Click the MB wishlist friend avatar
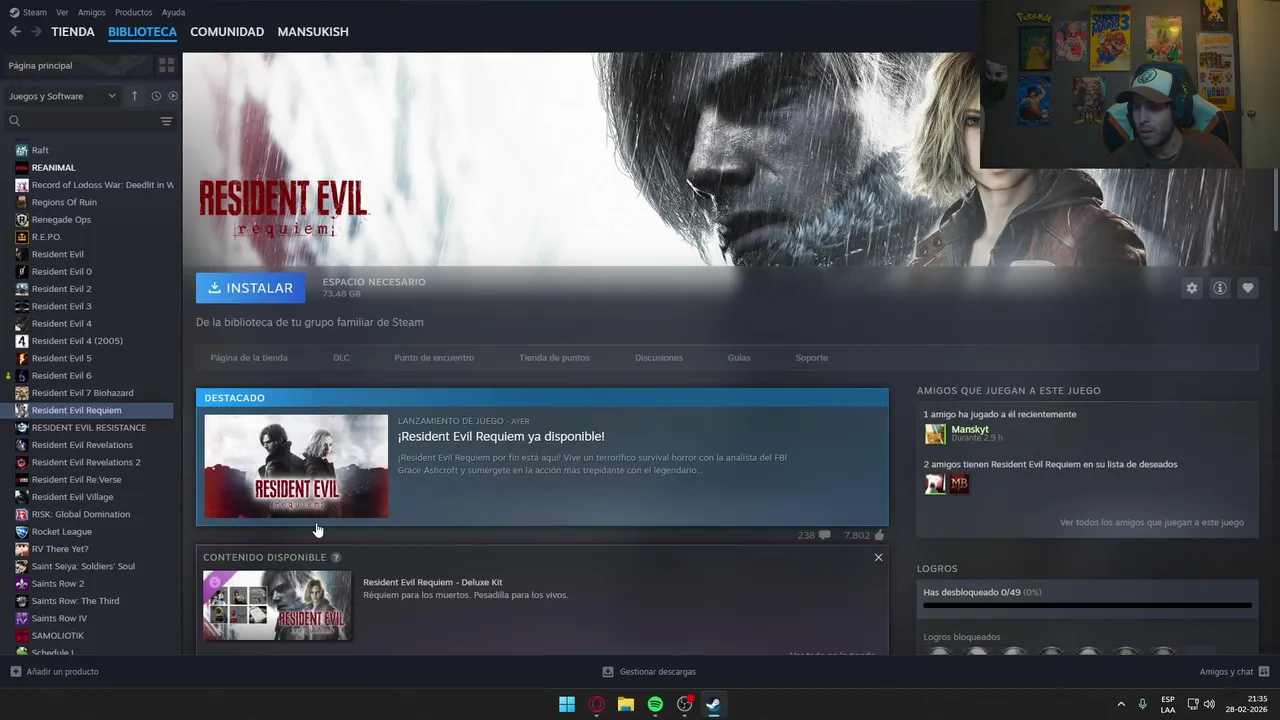Viewport: 1280px width, 720px height. click(960, 484)
